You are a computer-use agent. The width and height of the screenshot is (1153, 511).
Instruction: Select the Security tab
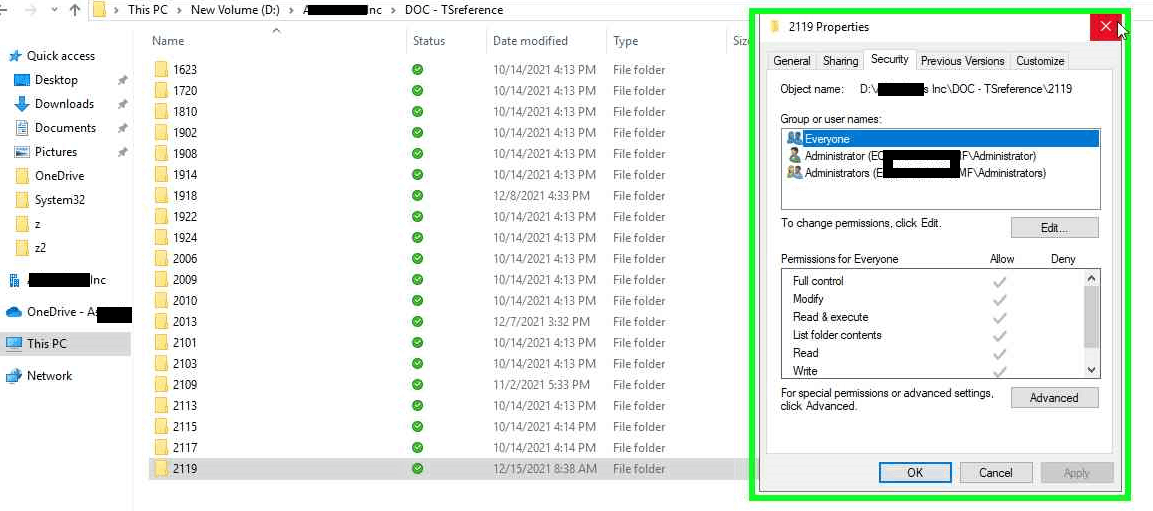890,60
